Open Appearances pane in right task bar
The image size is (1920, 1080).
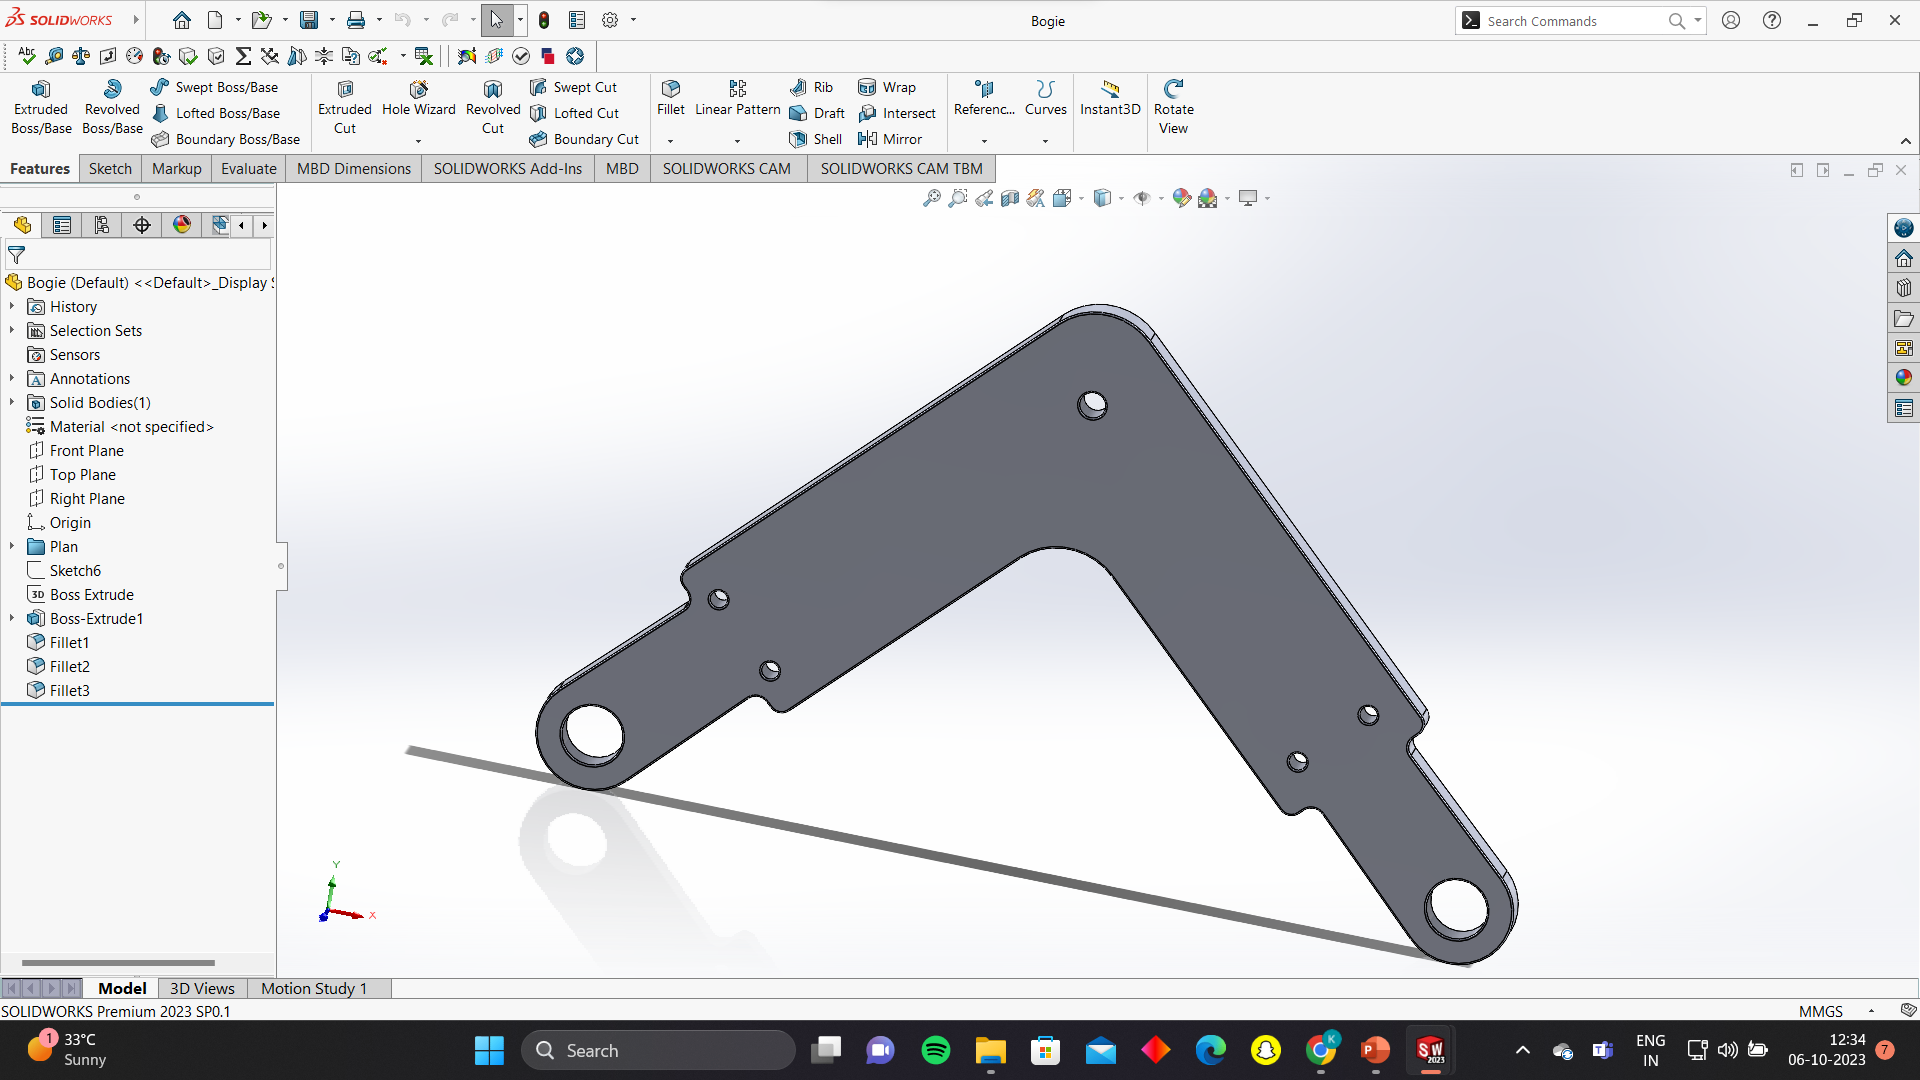coord(1903,378)
